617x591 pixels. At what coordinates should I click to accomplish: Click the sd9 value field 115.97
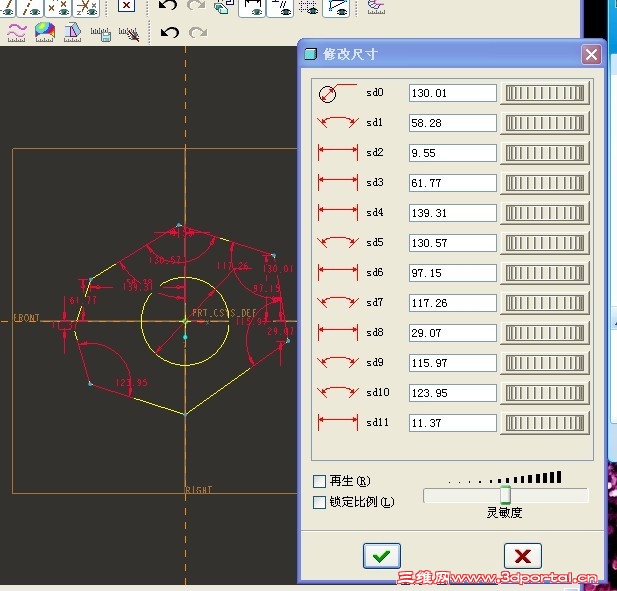pyautogui.click(x=453, y=363)
